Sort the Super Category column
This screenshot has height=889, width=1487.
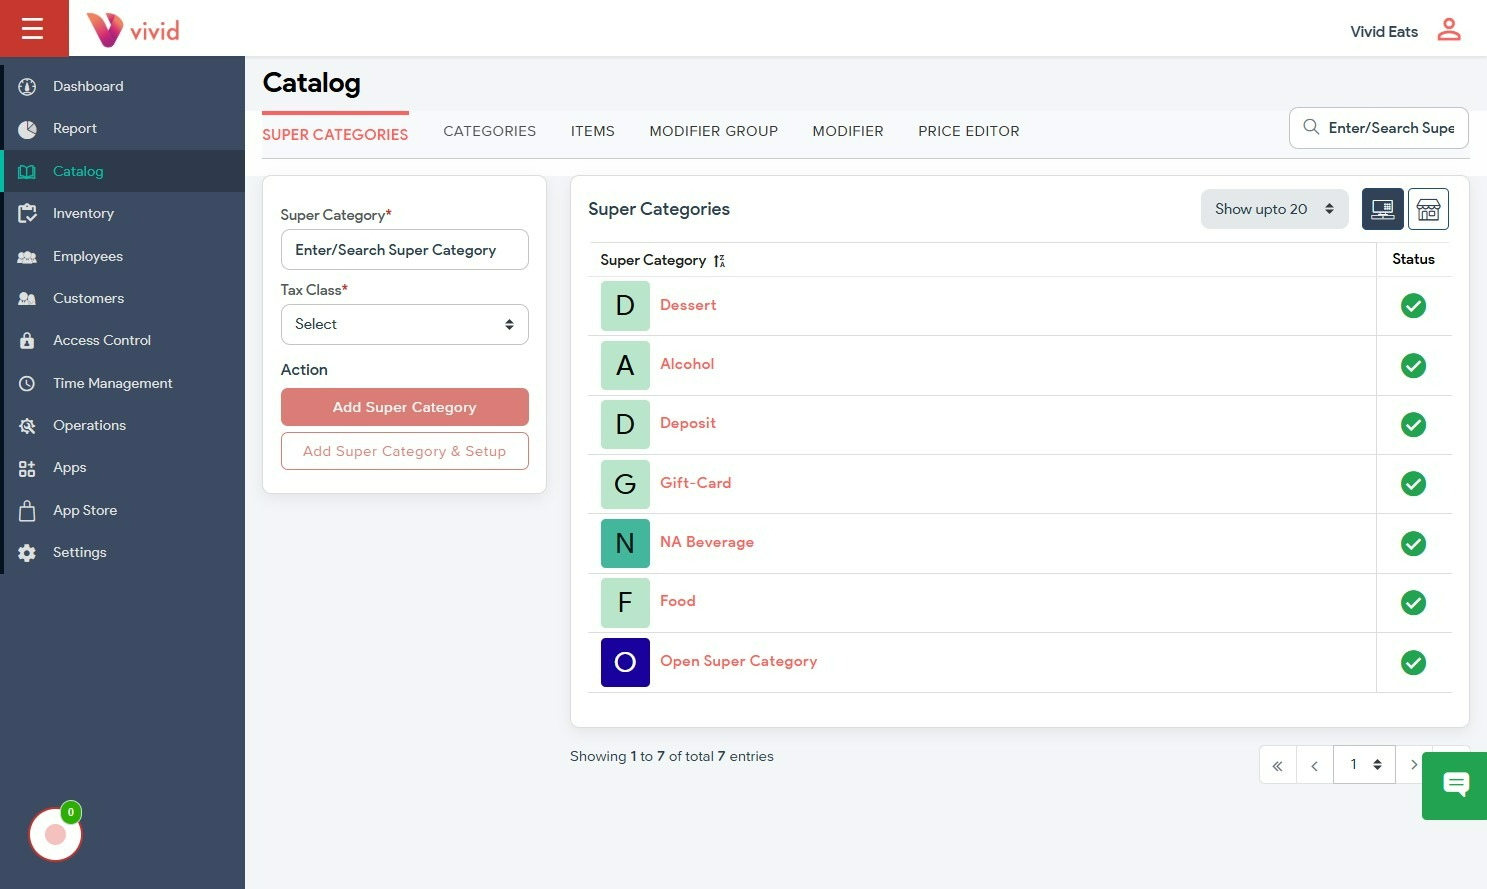719,261
